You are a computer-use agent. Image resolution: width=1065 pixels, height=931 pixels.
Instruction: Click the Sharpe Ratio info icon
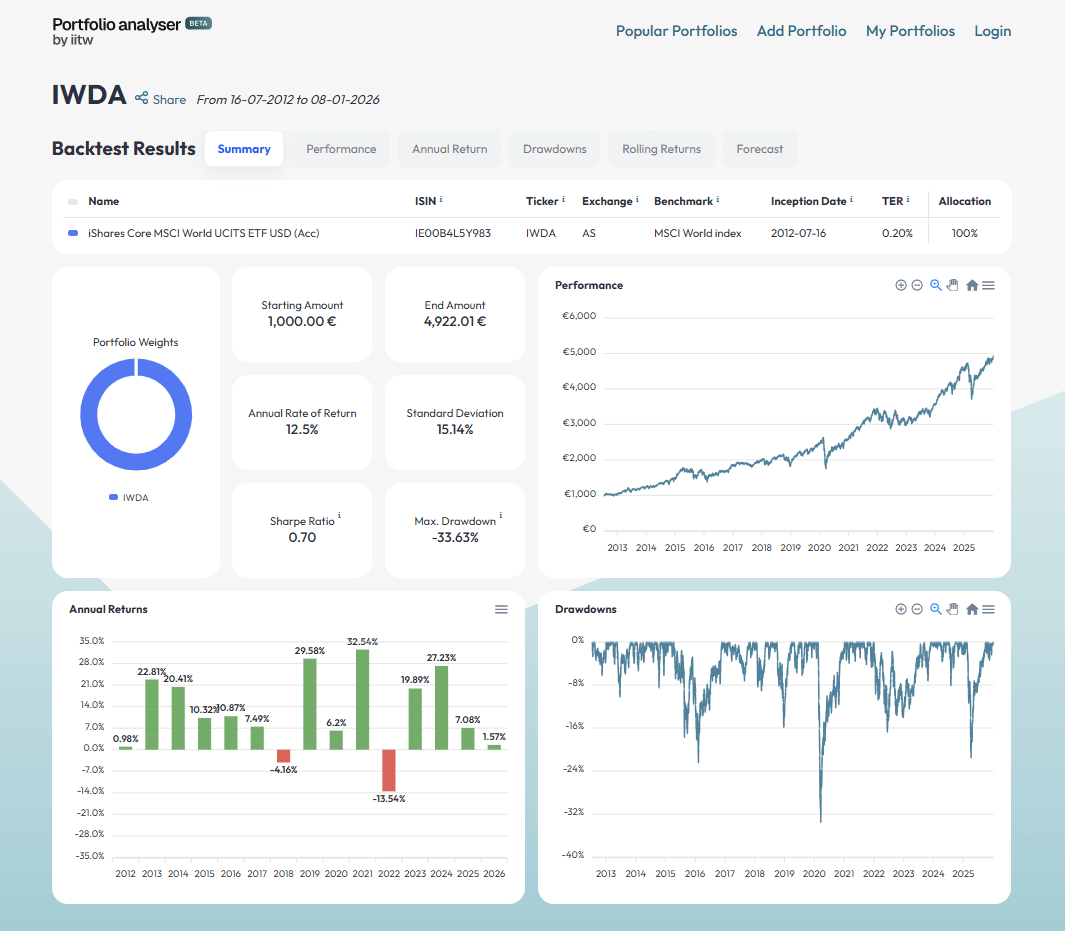pyautogui.click(x=339, y=517)
